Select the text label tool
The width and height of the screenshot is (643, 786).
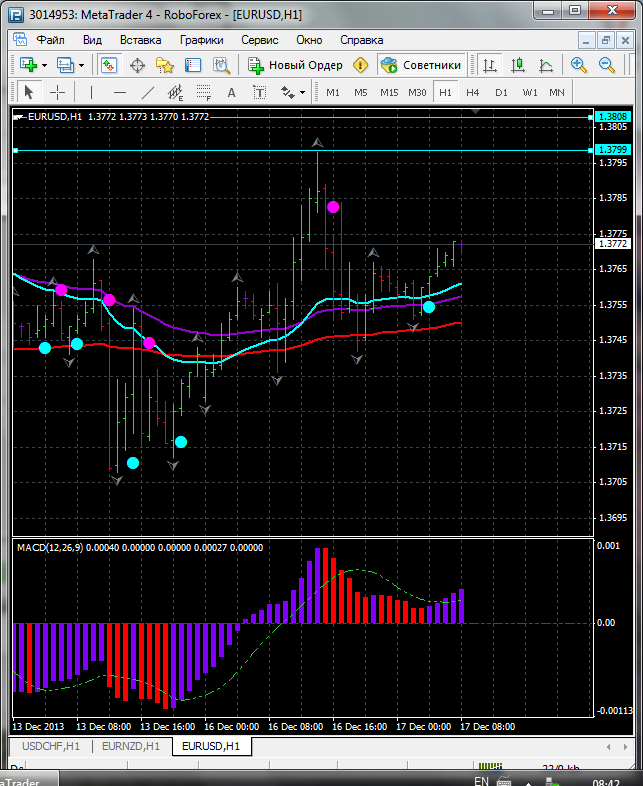[x=232, y=92]
